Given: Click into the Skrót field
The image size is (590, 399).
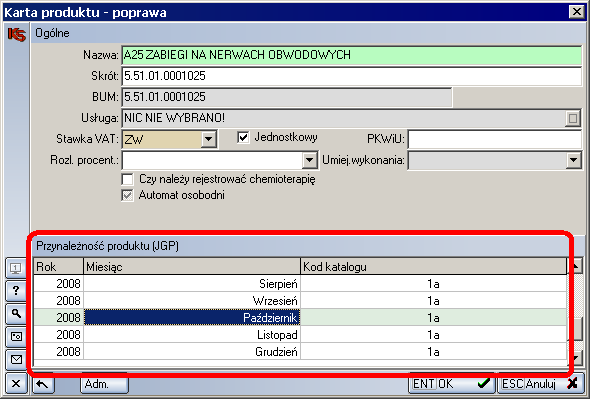Looking at the screenshot, I should click(x=352, y=76).
